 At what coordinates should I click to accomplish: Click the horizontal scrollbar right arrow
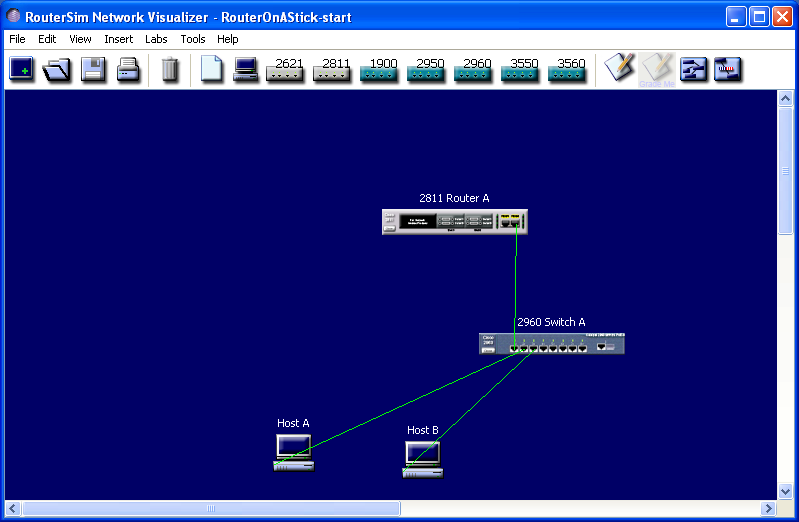(768, 508)
